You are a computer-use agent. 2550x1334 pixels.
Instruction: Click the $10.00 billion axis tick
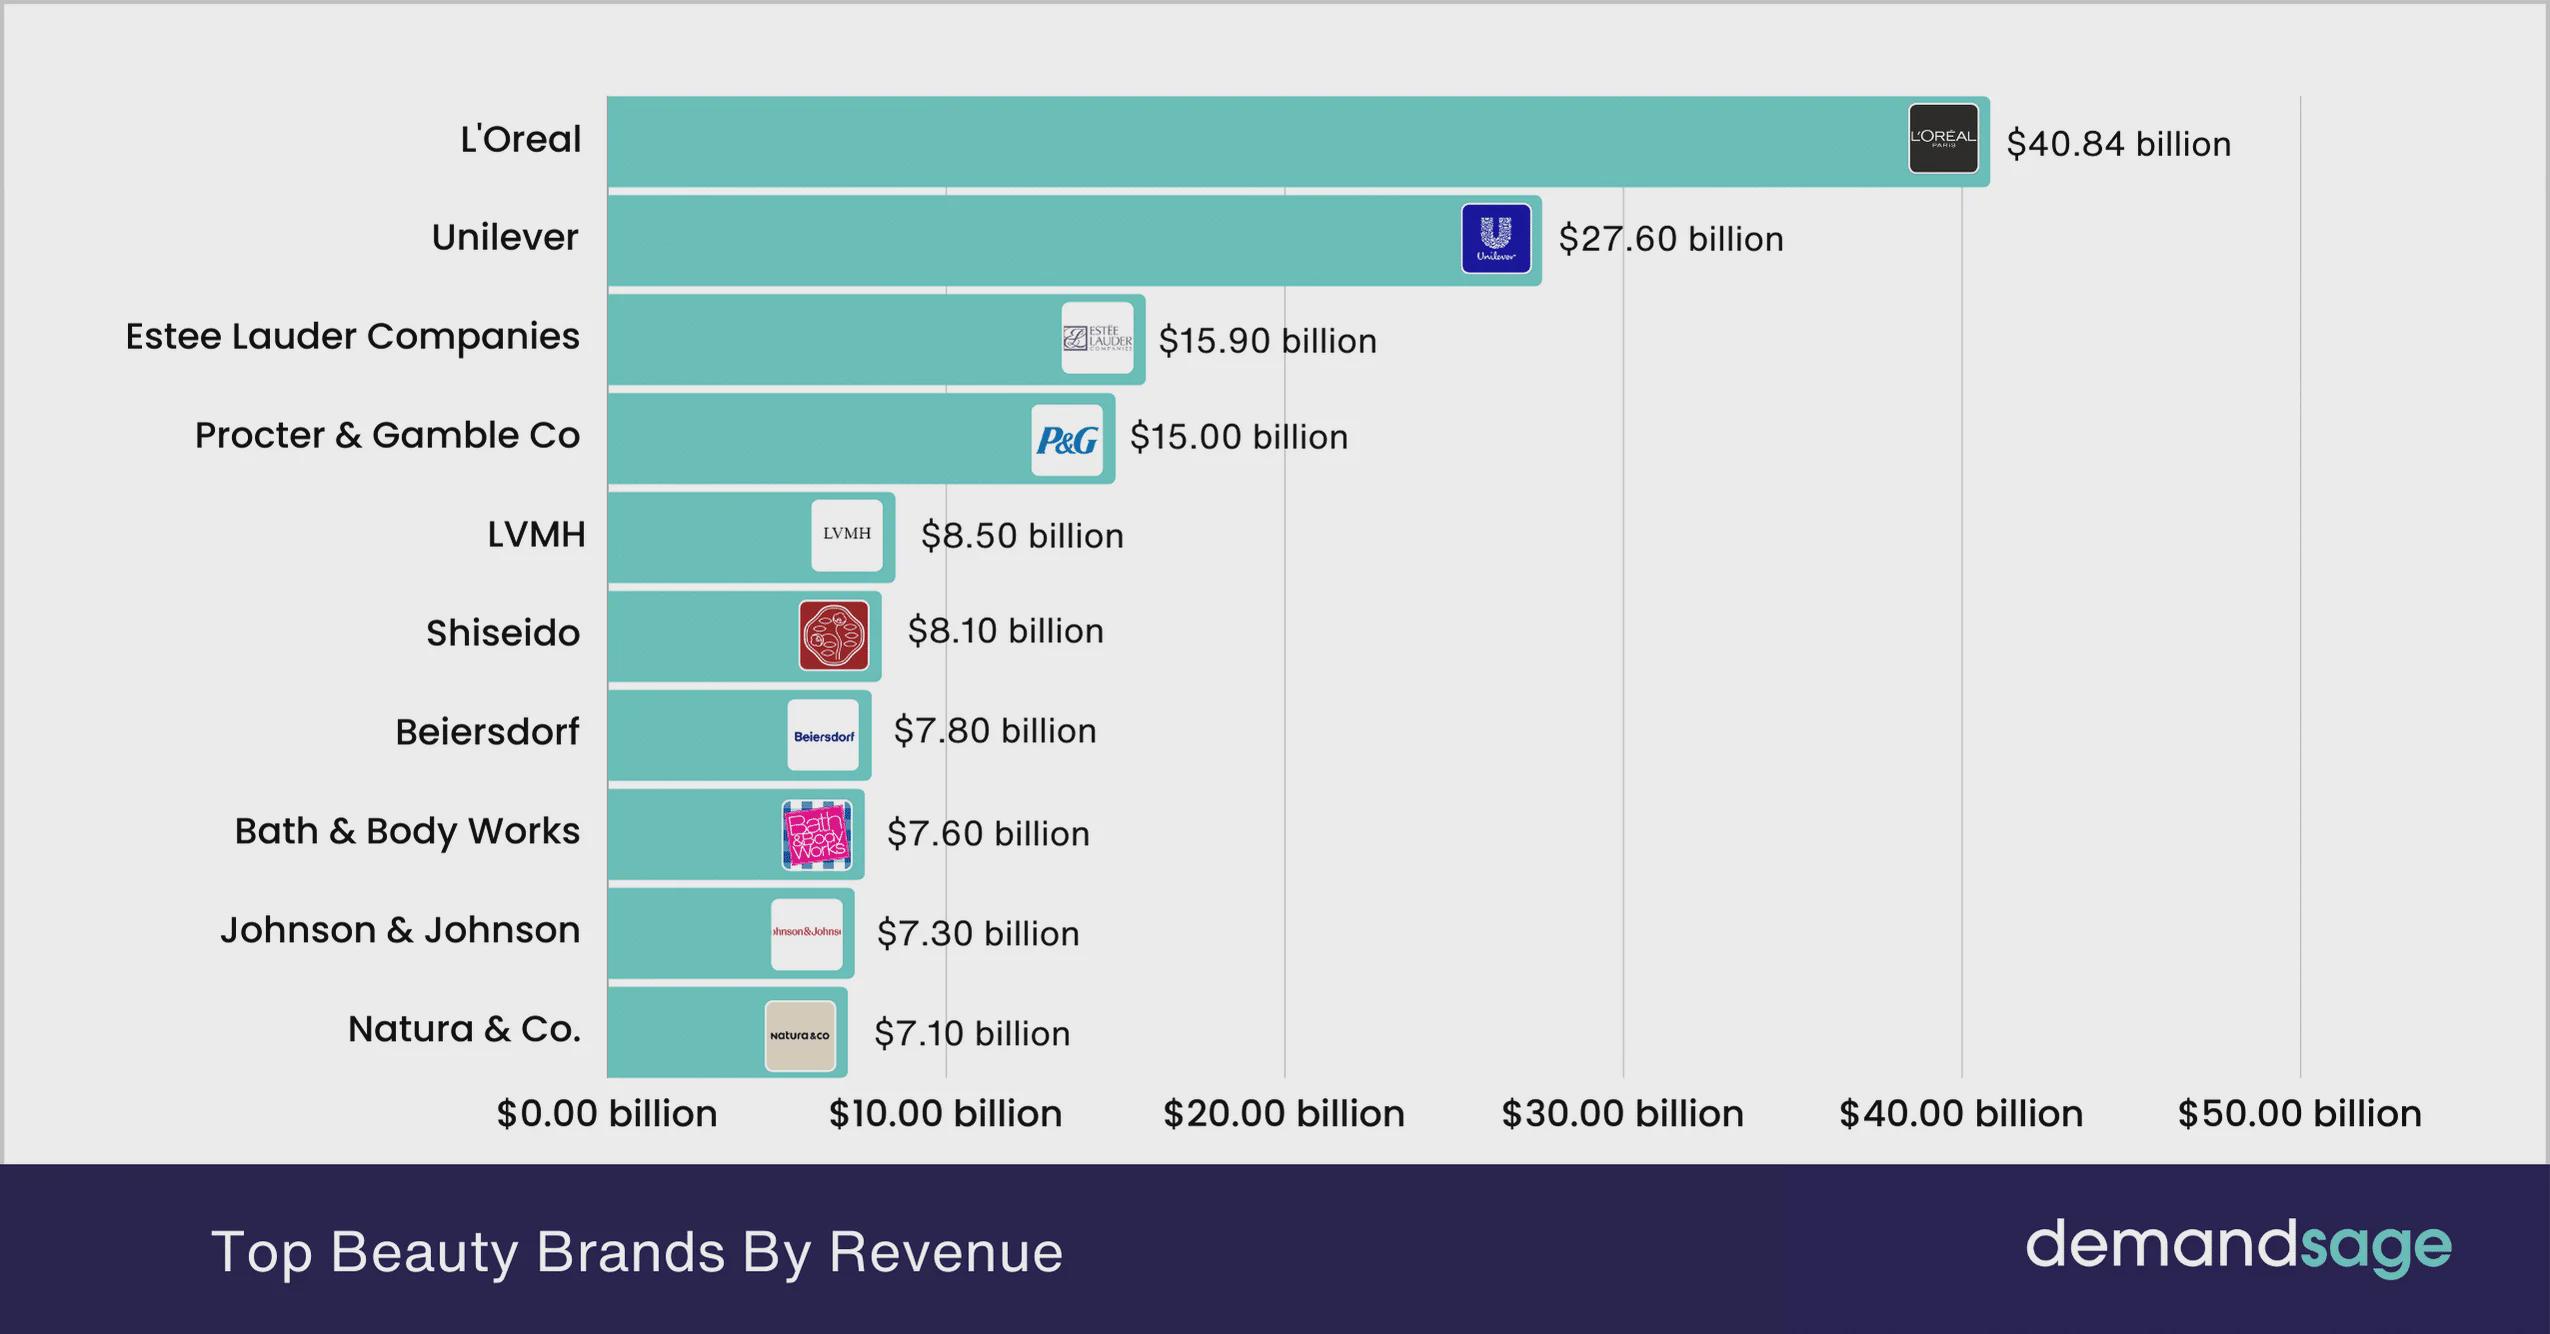(945, 1114)
